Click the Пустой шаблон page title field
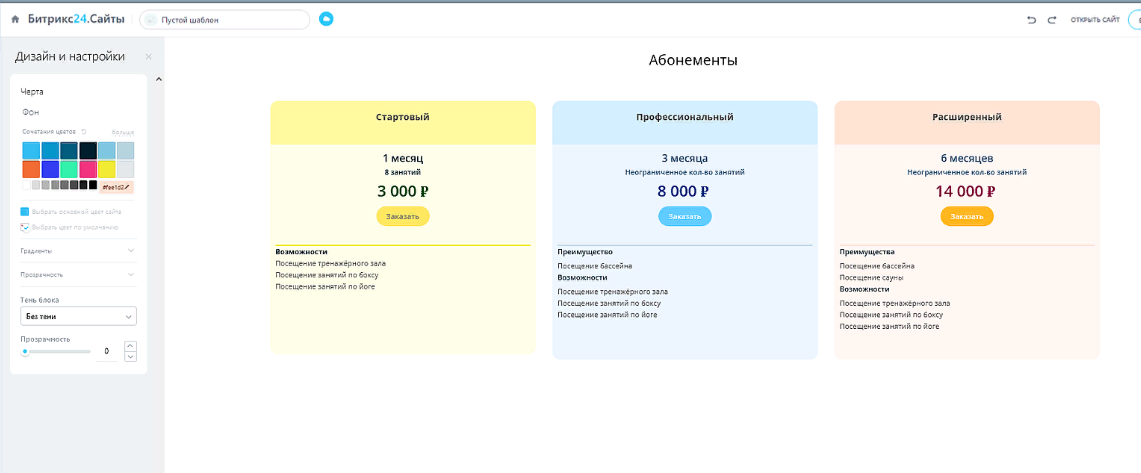 [224, 20]
